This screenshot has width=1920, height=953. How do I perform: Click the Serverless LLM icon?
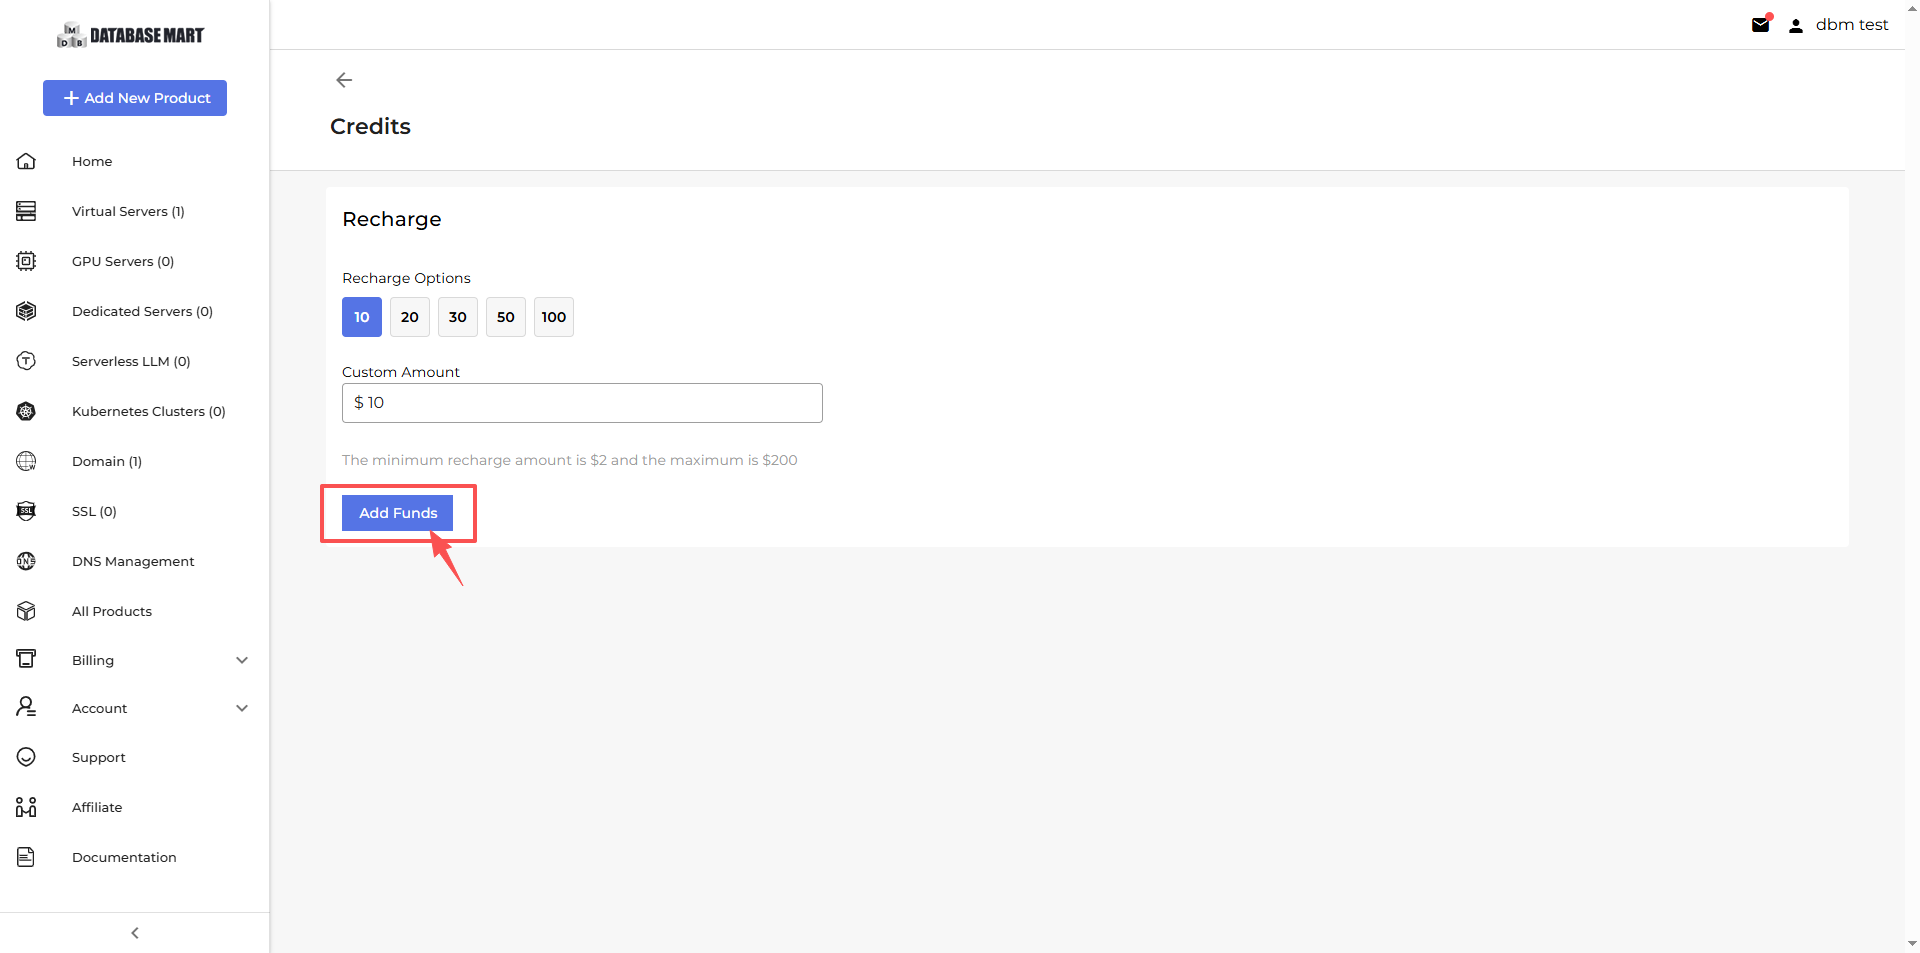click(26, 361)
